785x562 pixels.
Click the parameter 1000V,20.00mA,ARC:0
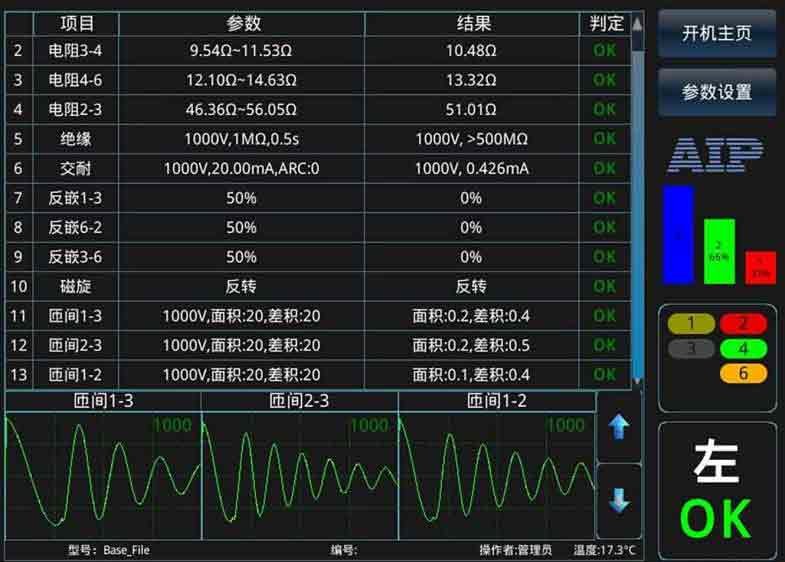241,168
